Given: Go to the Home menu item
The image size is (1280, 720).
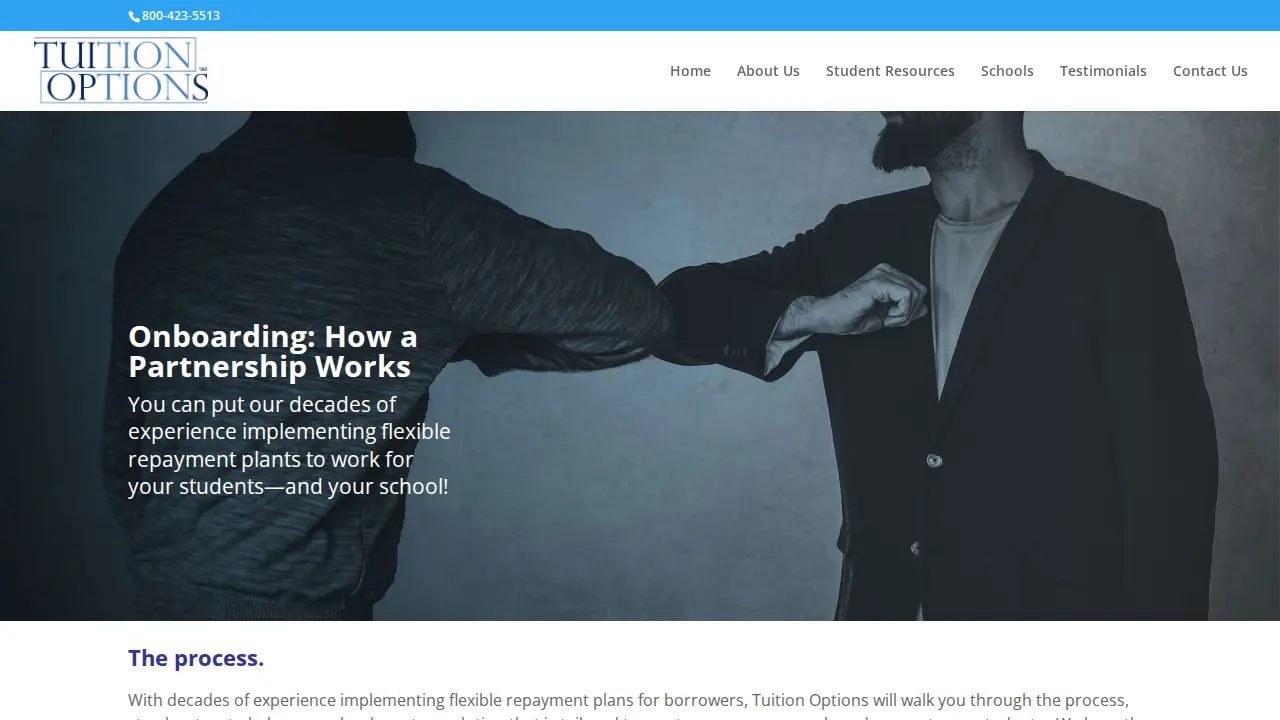Looking at the screenshot, I should point(690,71).
